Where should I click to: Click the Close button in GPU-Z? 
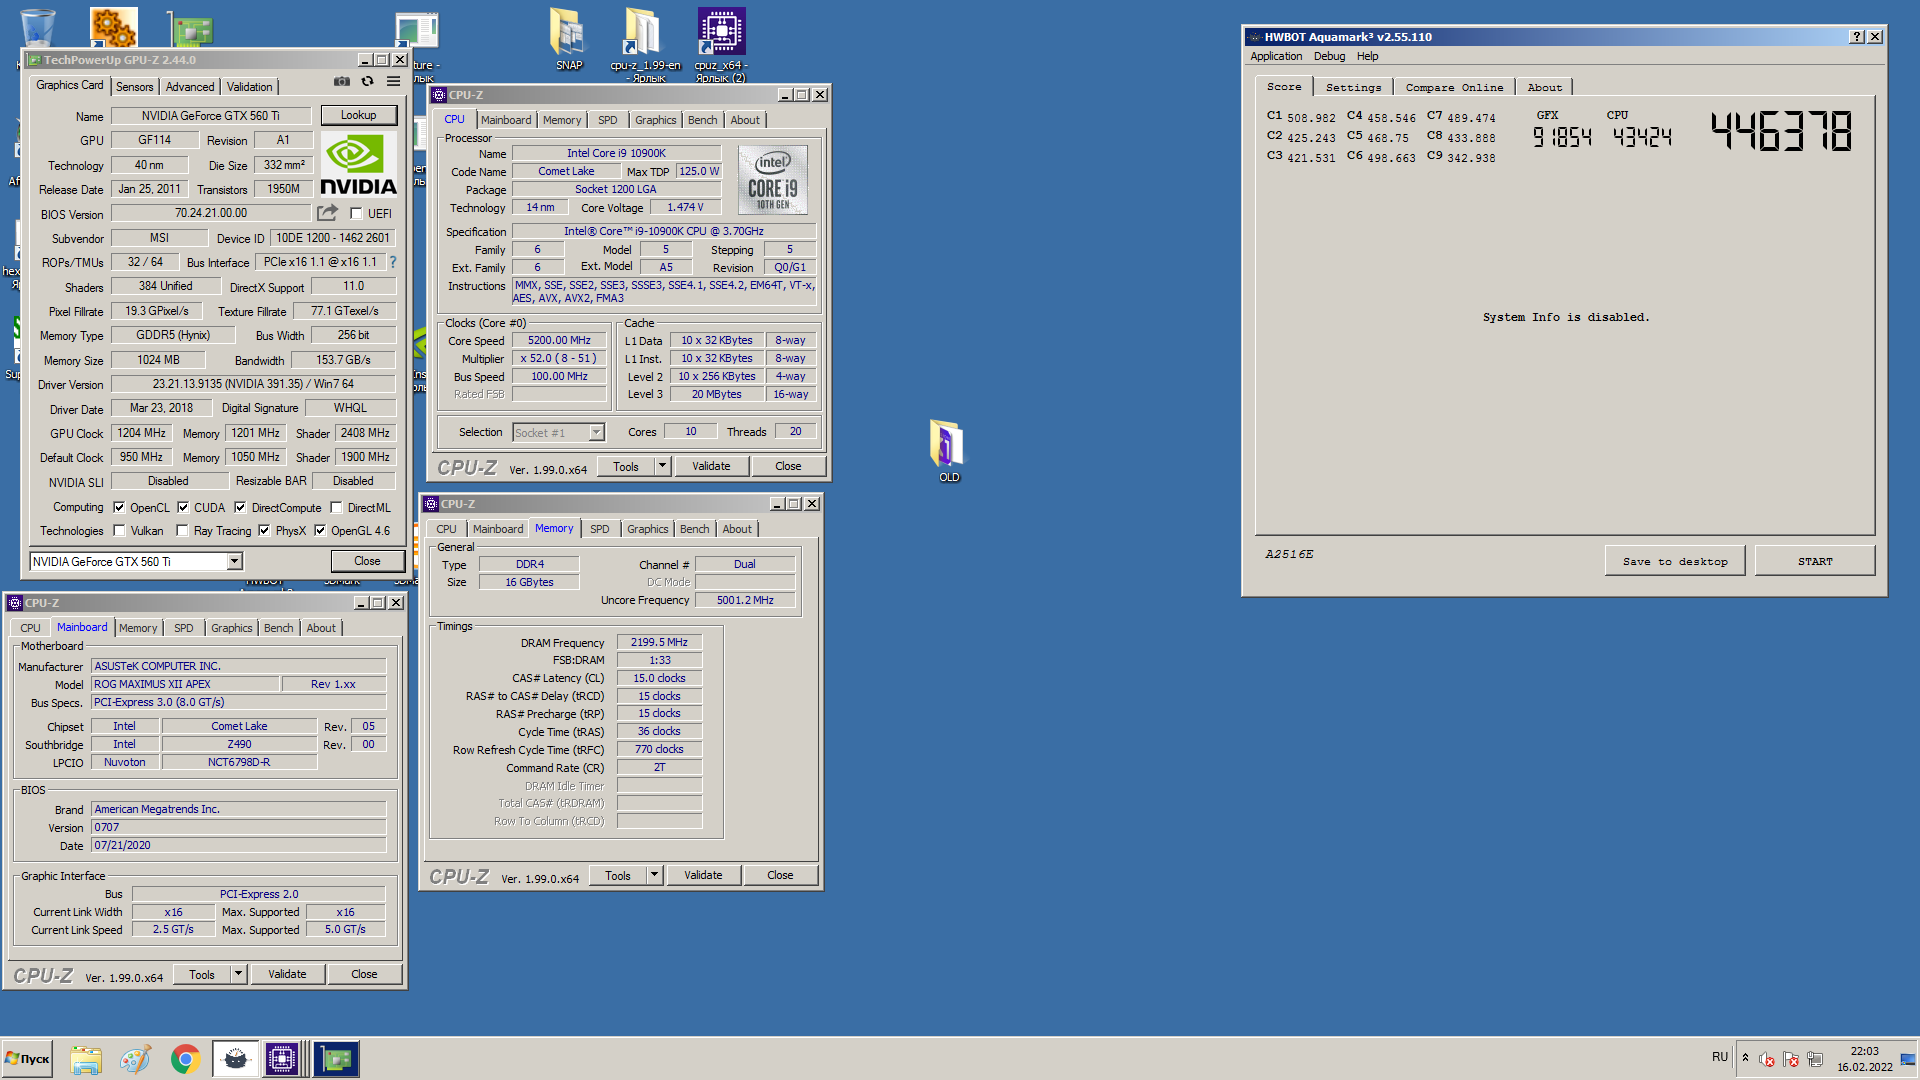367,561
